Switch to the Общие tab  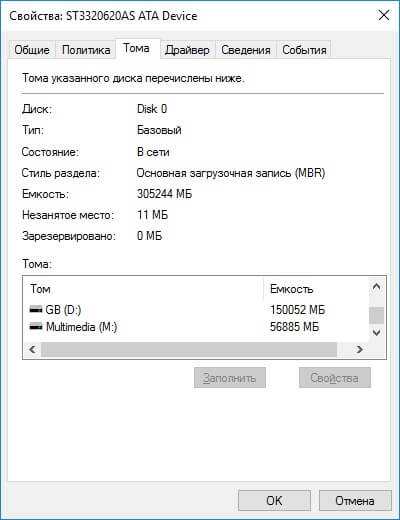click(32, 50)
